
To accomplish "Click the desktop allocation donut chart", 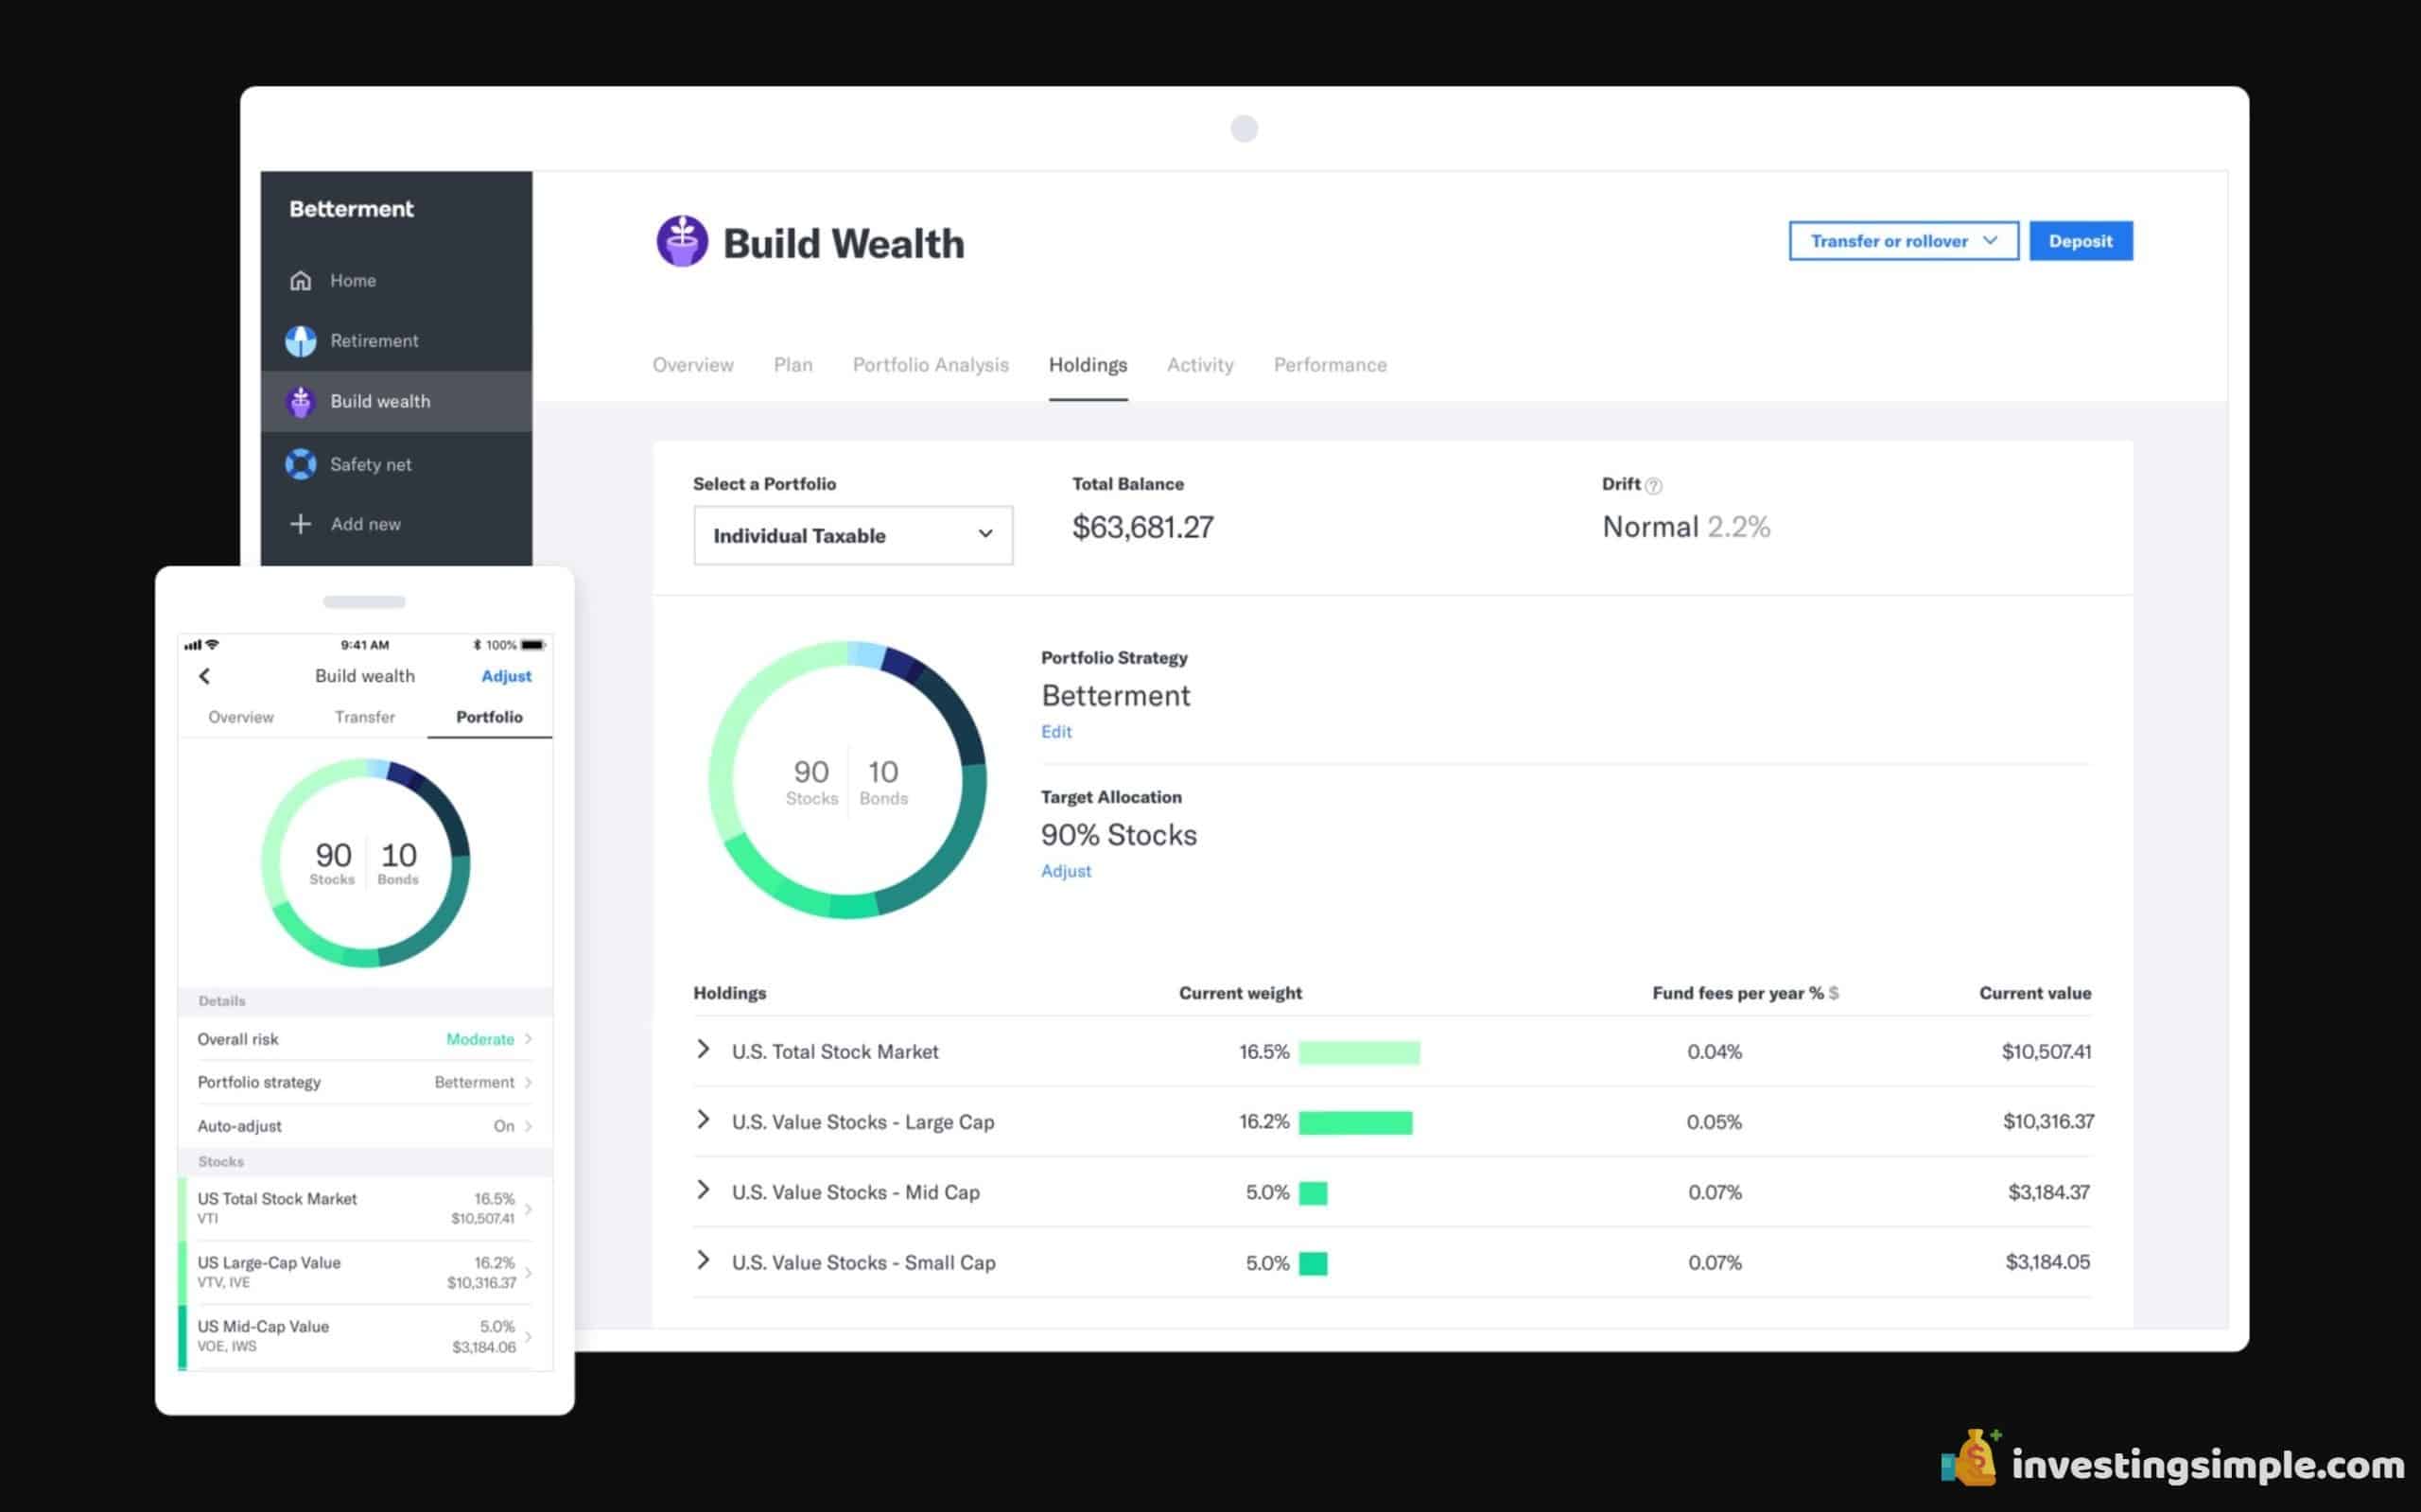I will pos(848,780).
